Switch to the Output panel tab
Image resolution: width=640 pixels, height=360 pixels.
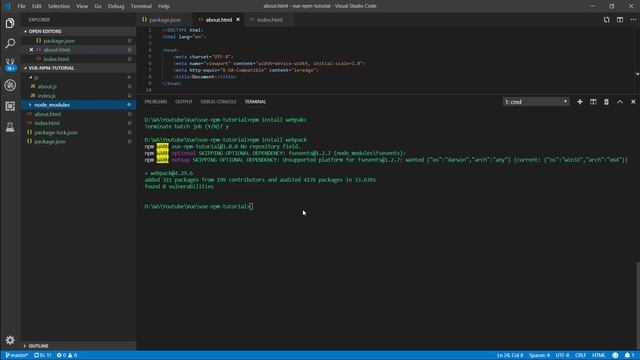pos(184,102)
